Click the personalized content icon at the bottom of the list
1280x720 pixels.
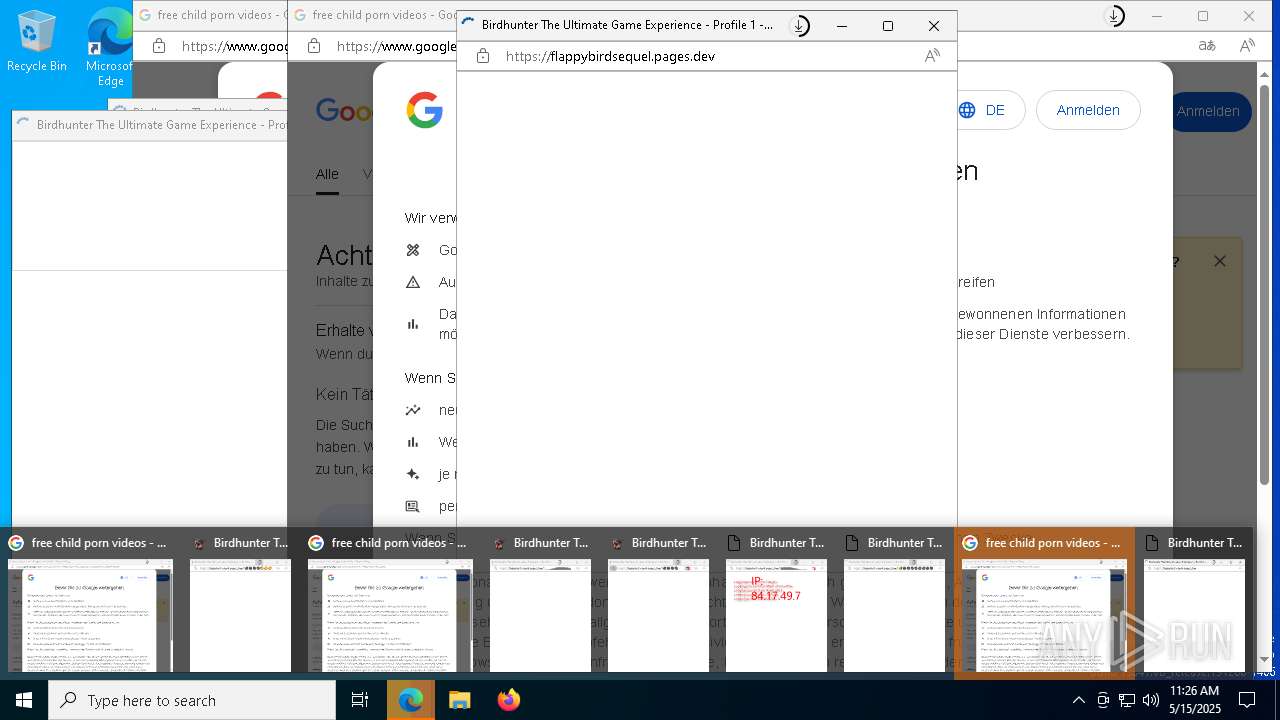click(x=413, y=506)
